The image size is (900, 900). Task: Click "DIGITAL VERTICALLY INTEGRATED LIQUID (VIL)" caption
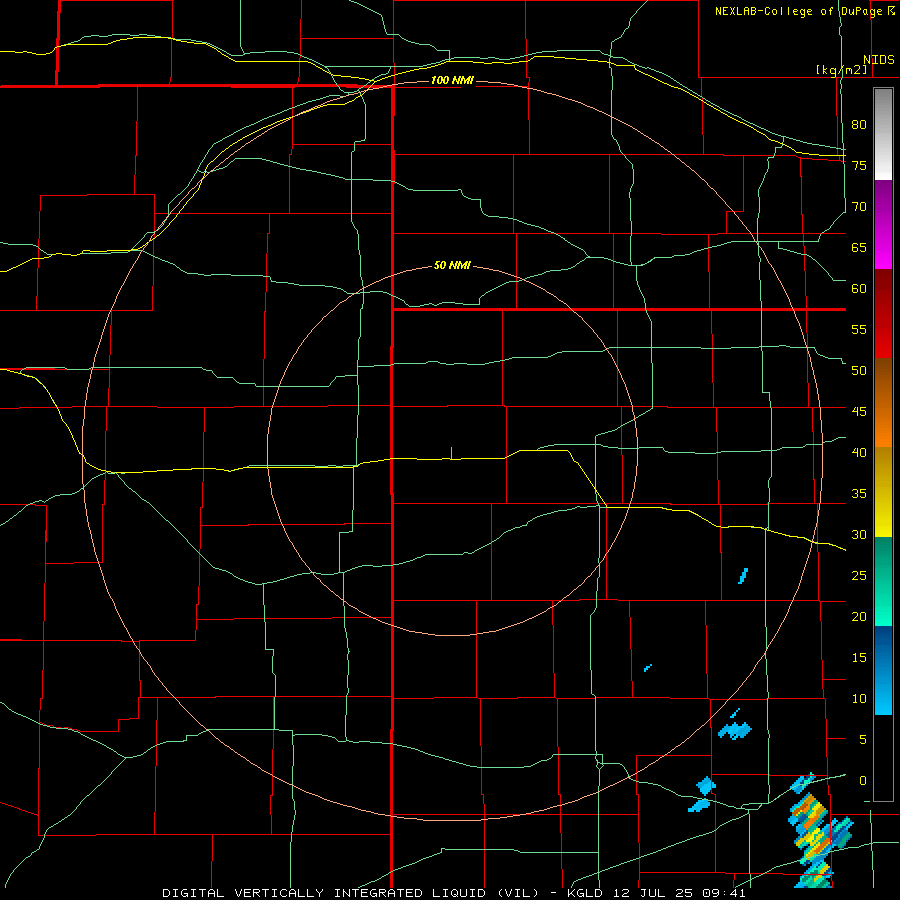coord(350,893)
